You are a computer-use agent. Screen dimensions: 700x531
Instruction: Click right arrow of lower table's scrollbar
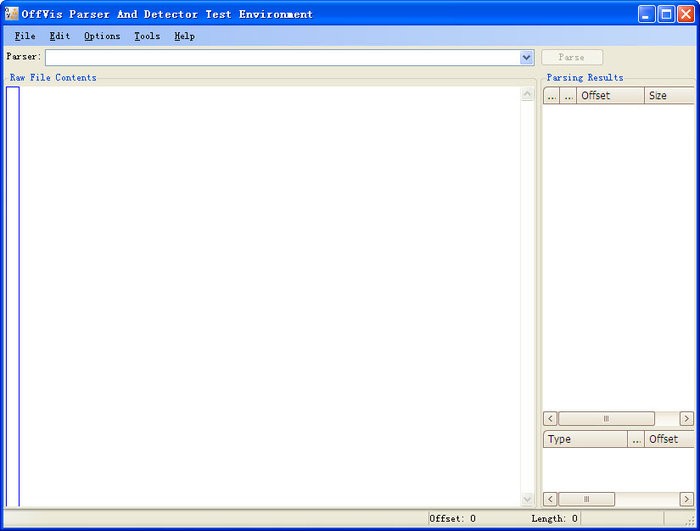point(687,499)
